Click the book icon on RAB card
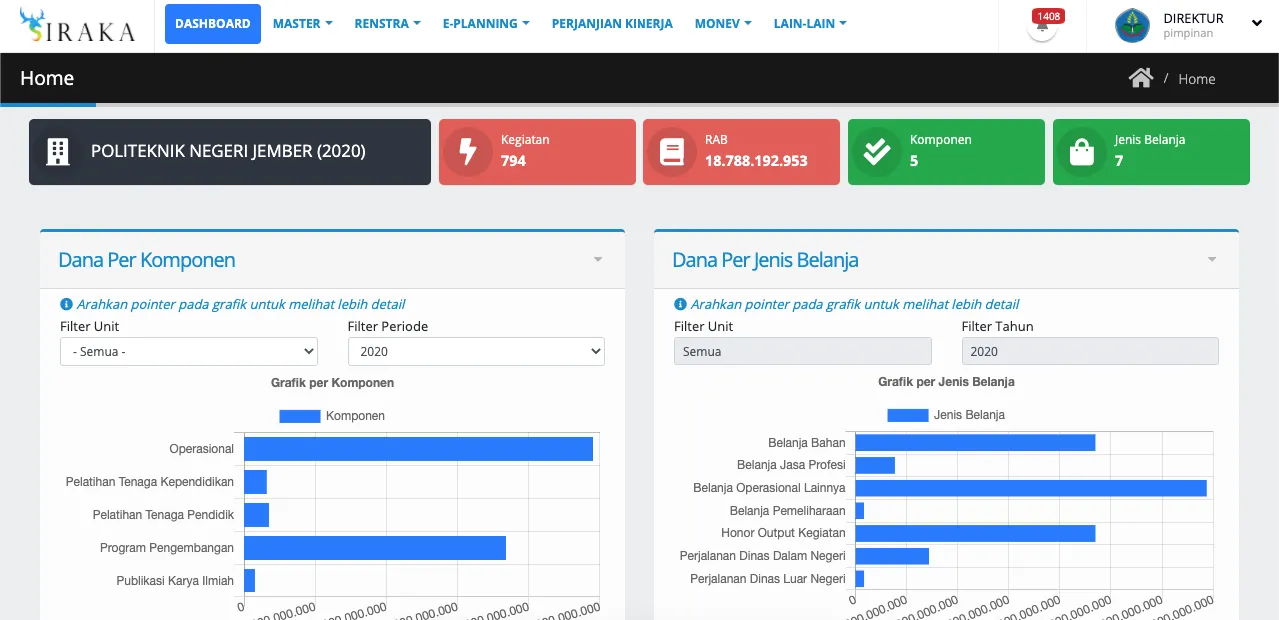The image size is (1279, 620). coord(671,152)
